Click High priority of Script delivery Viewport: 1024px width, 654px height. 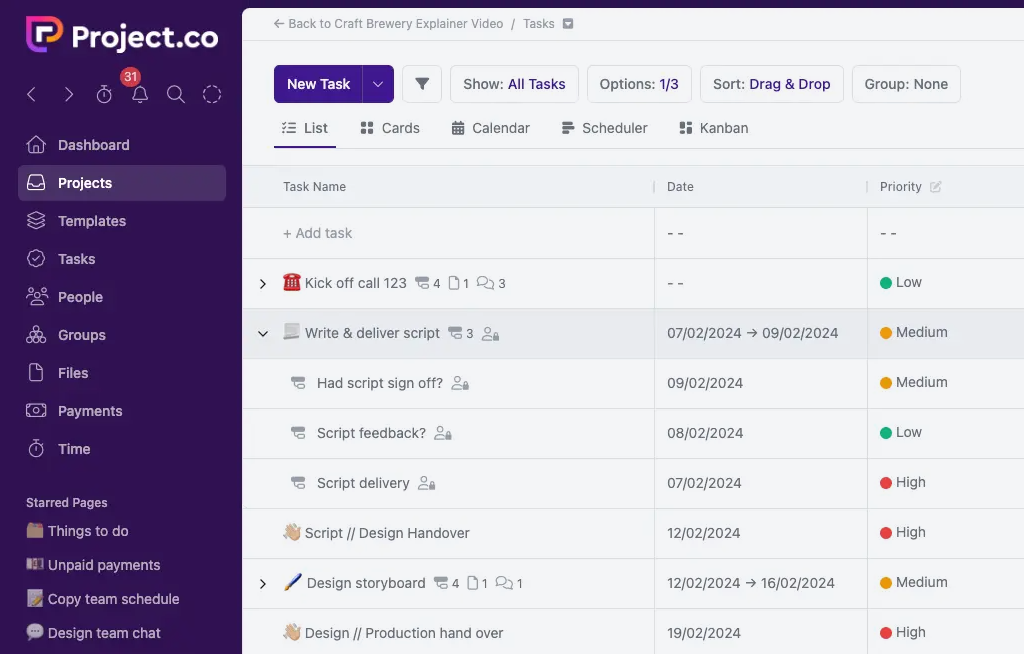point(903,482)
